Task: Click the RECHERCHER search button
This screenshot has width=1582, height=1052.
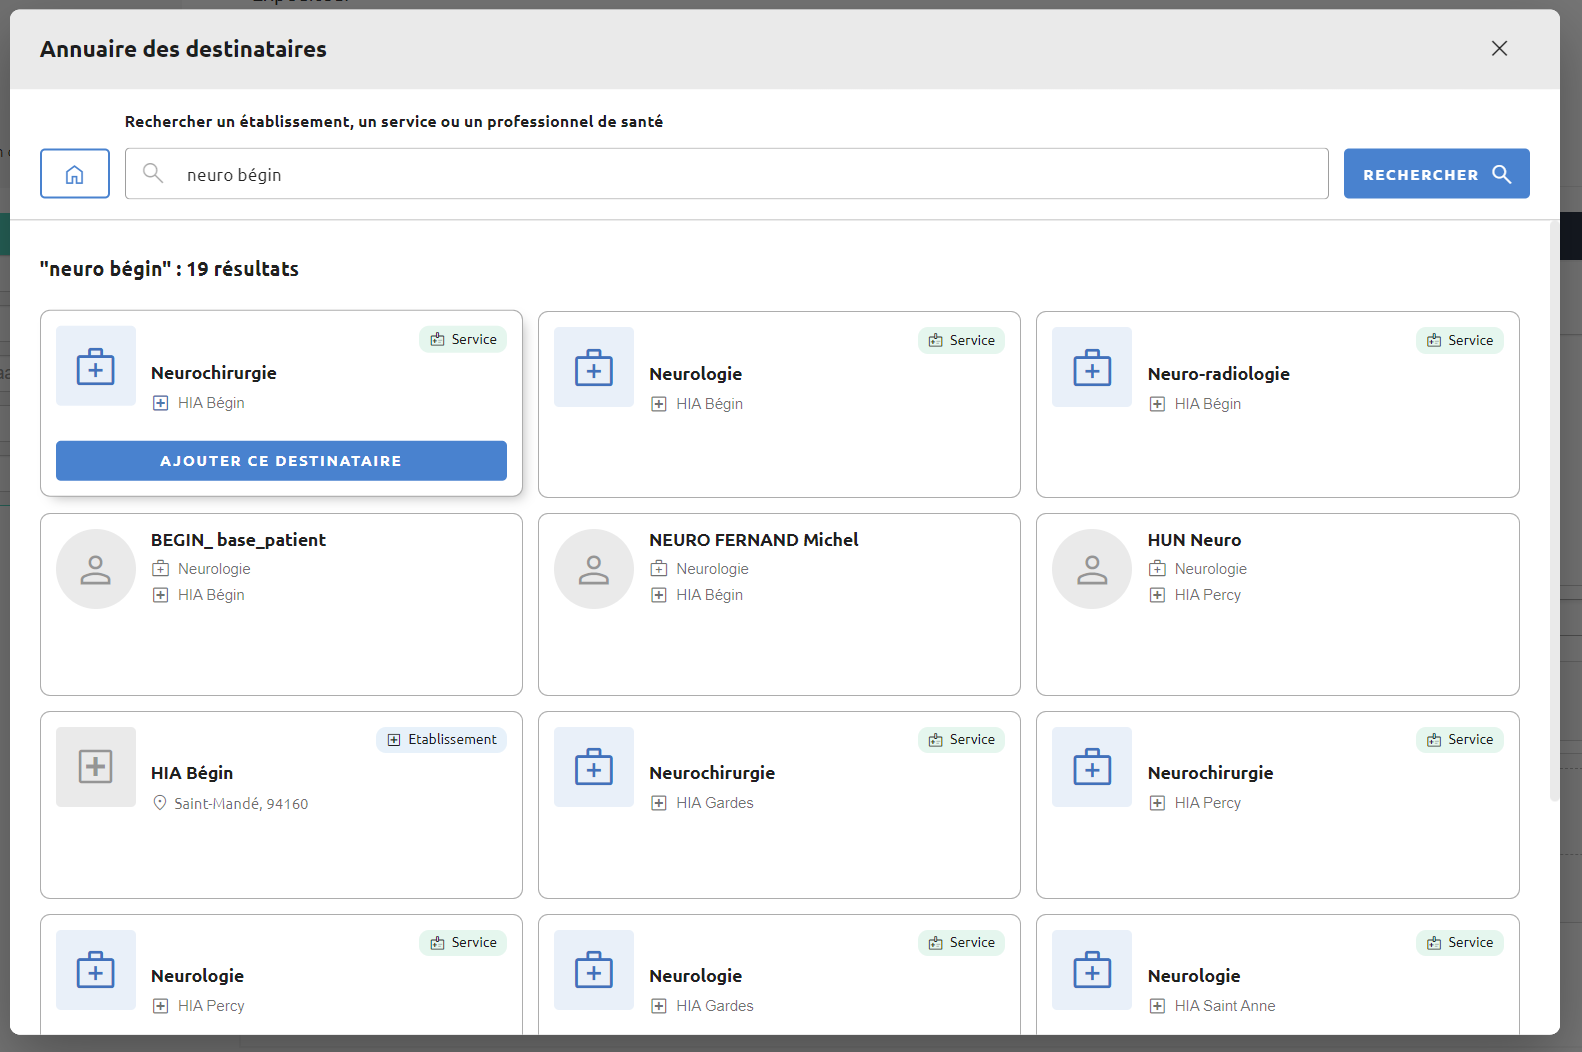Action: (1436, 174)
